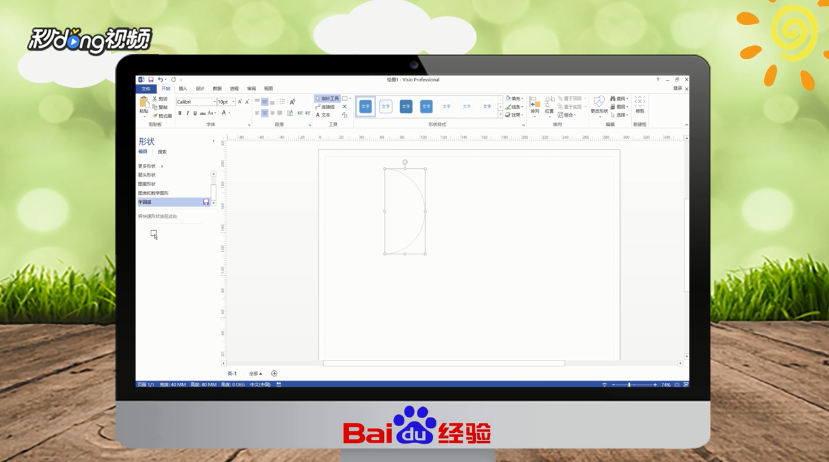Open the 10pt font size dropdown
Viewport: 829px width, 462px height.
(233, 102)
